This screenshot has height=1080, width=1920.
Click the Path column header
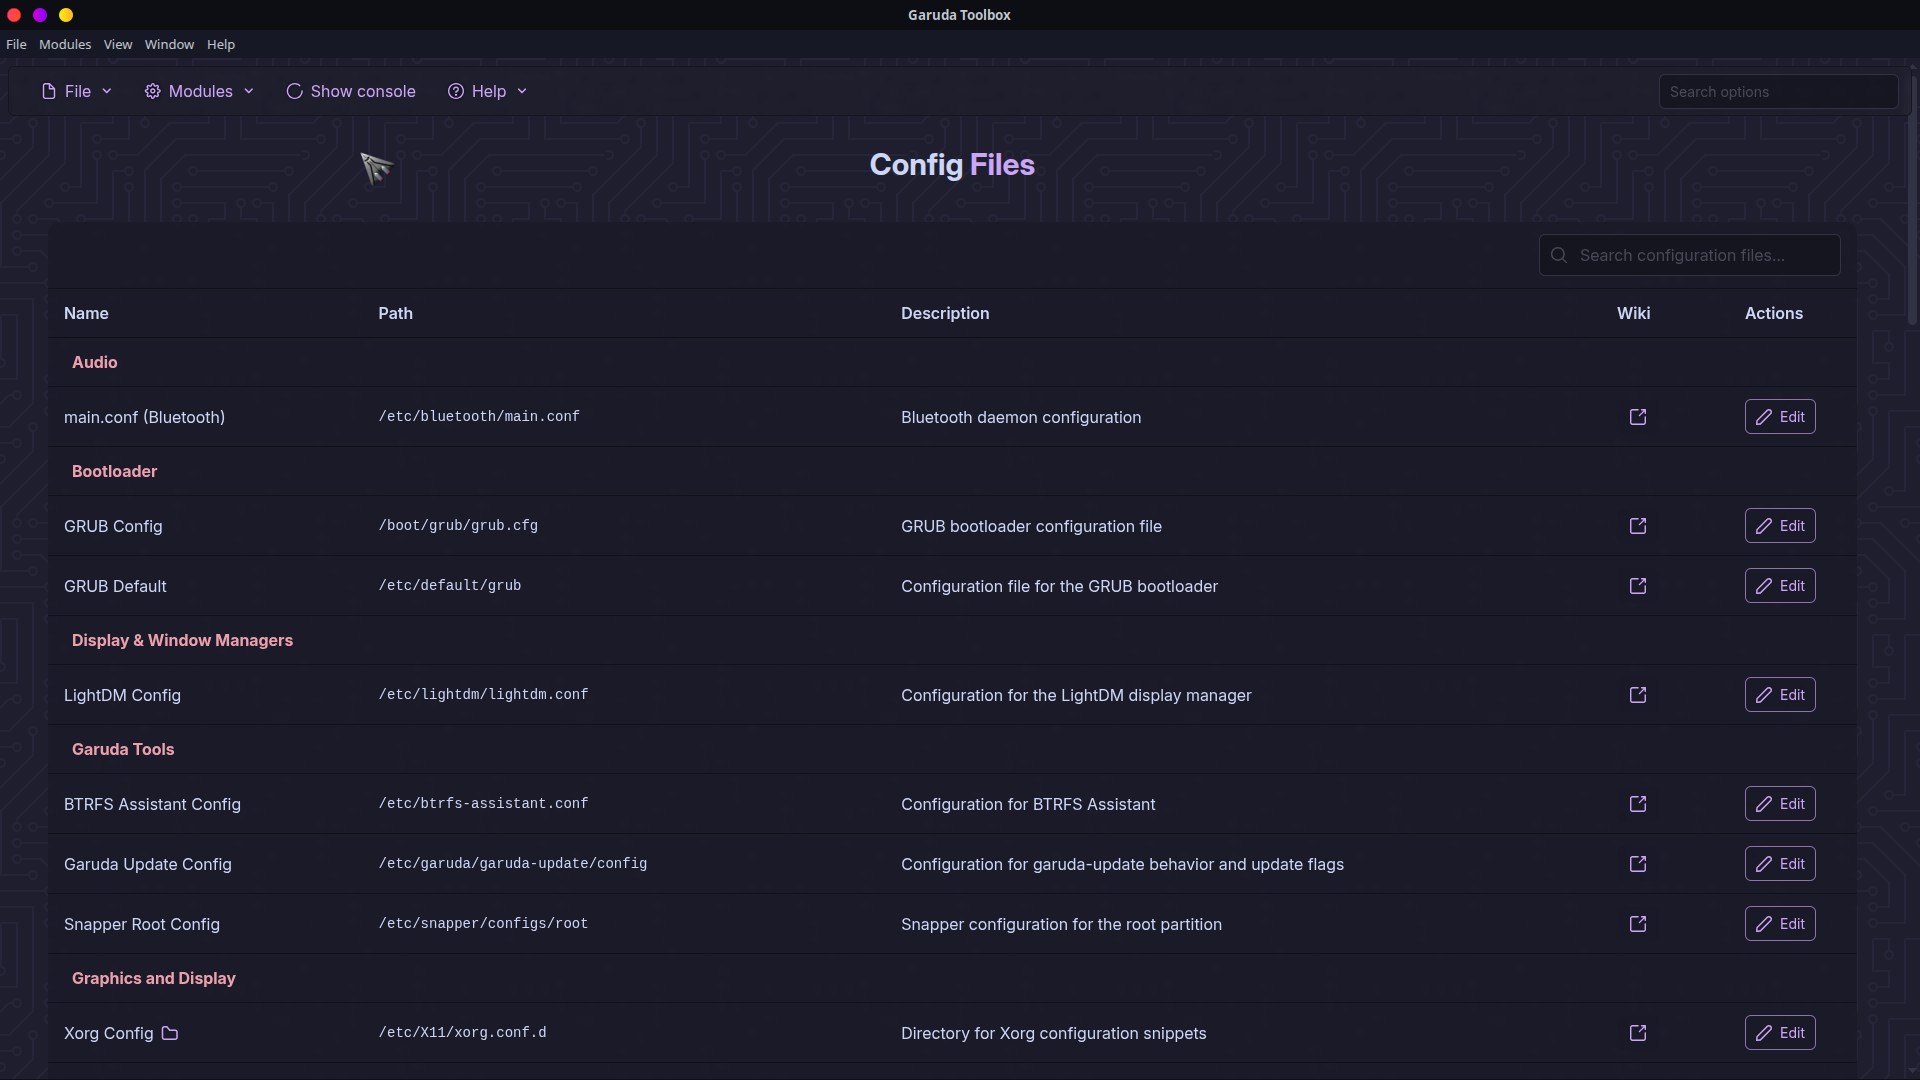(x=395, y=313)
